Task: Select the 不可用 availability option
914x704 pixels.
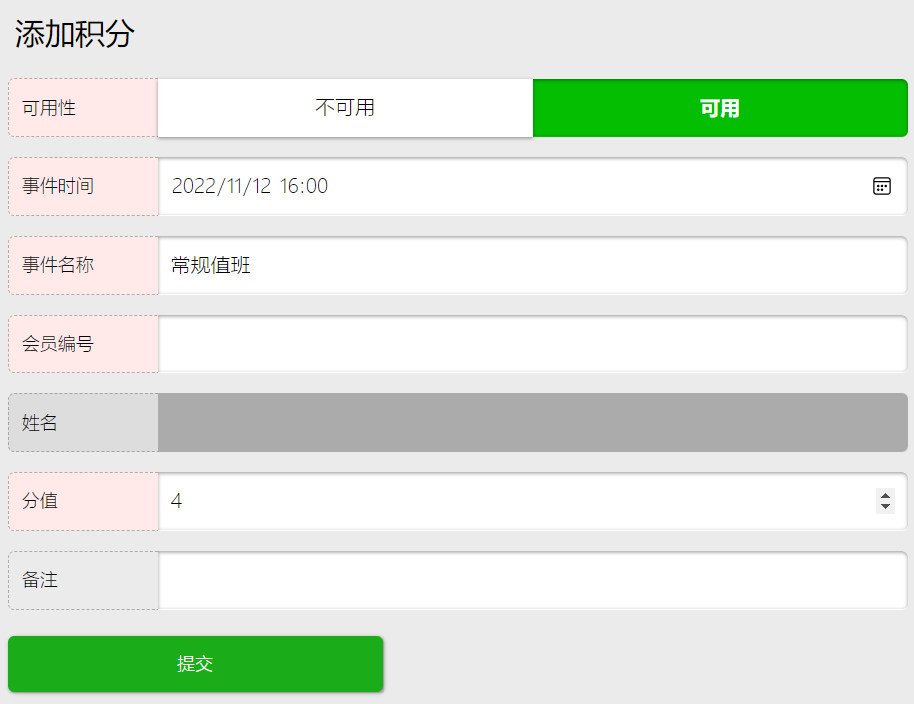Action: (345, 108)
